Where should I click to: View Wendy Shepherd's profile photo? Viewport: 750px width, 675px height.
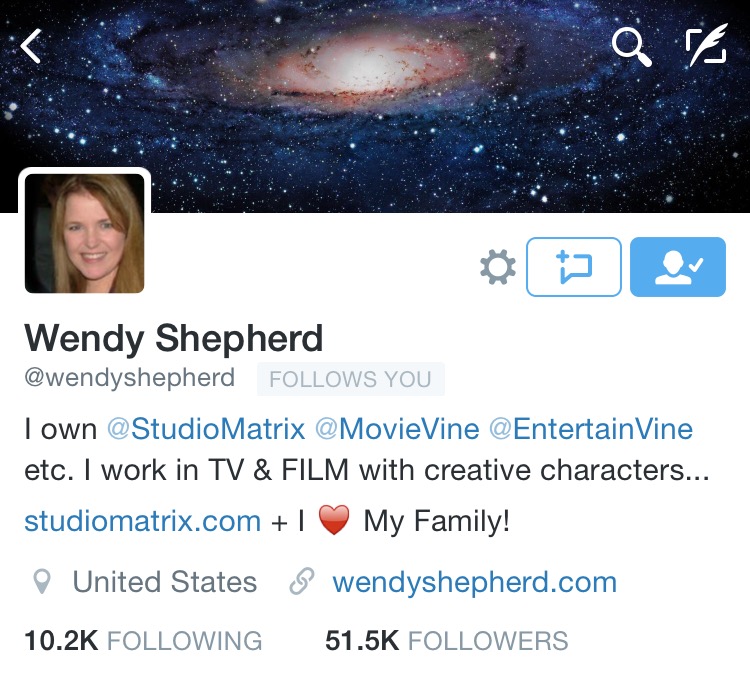[85, 233]
